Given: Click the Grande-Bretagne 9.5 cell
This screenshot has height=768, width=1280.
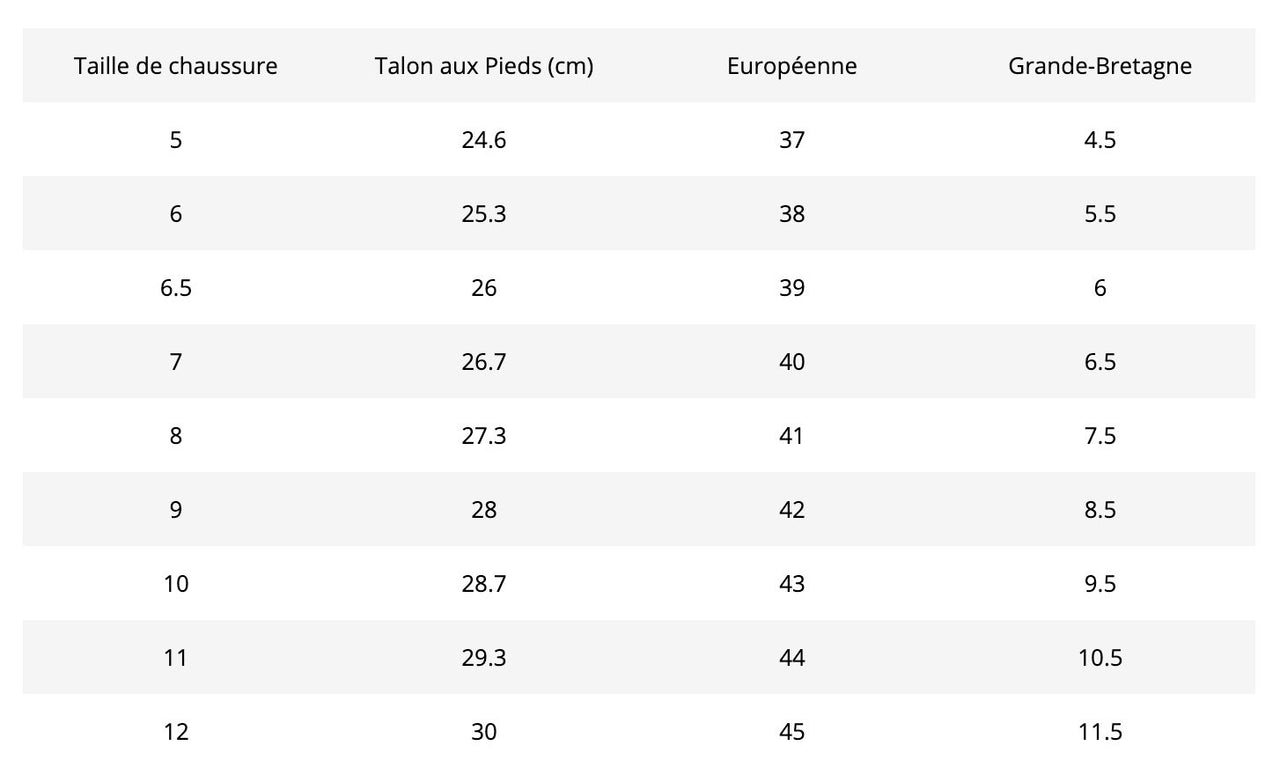Looking at the screenshot, I should tap(1100, 584).
